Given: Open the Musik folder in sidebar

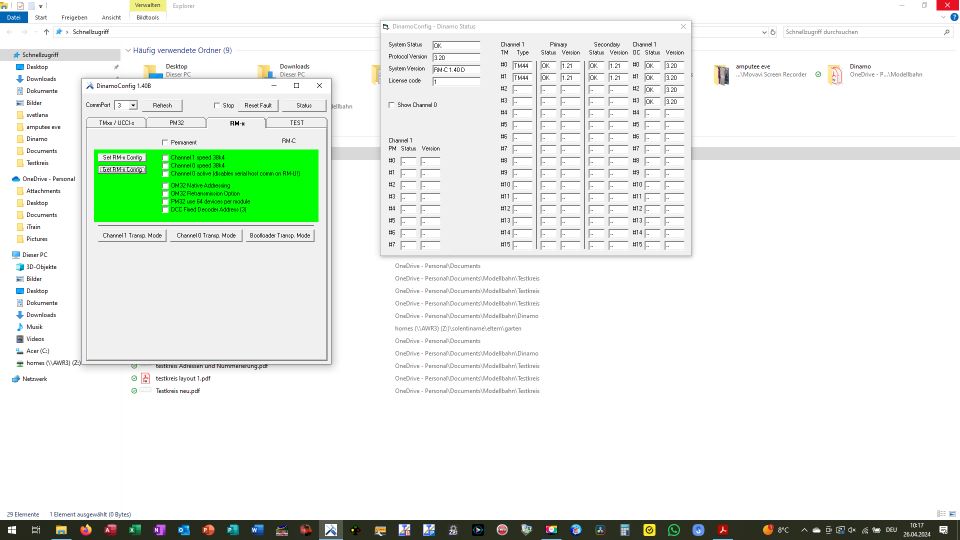Looking at the screenshot, I should click(x=34, y=327).
